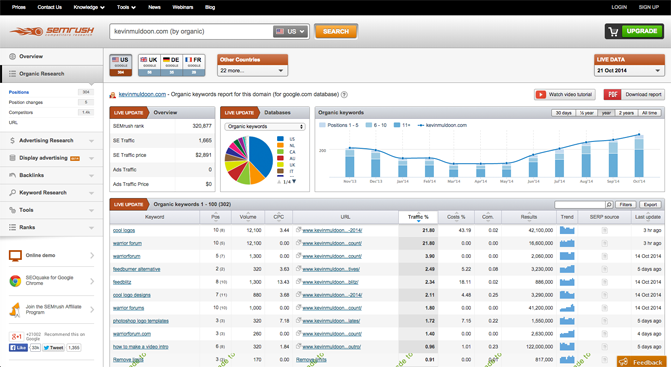This screenshot has height=367, width=671.
Task: Open the Other Countries dropdown
Action: point(252,71)
